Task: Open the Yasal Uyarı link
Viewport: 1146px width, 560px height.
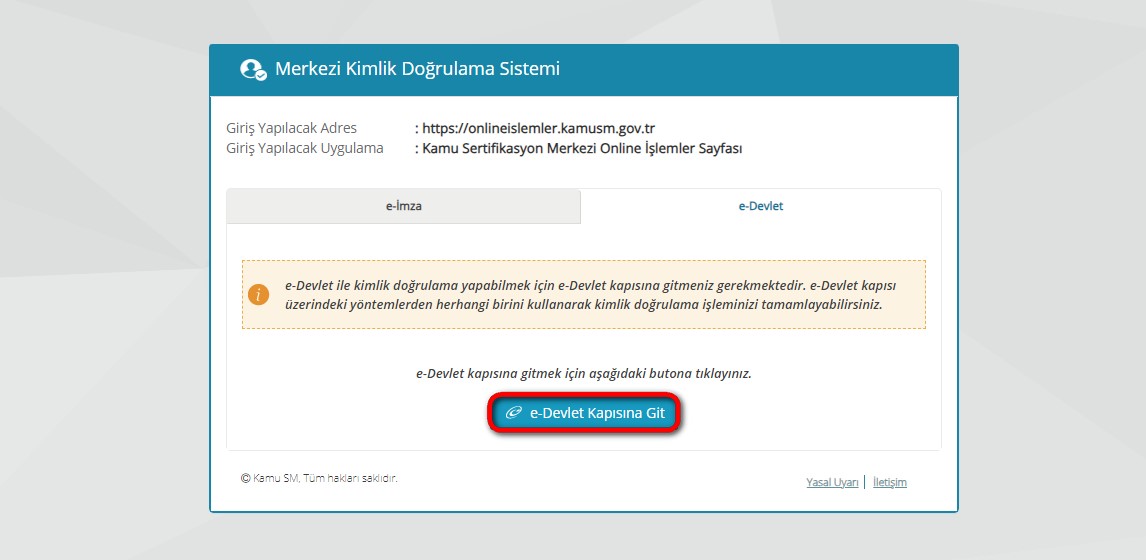Action: pyautogui.click(x=832, y=482)
